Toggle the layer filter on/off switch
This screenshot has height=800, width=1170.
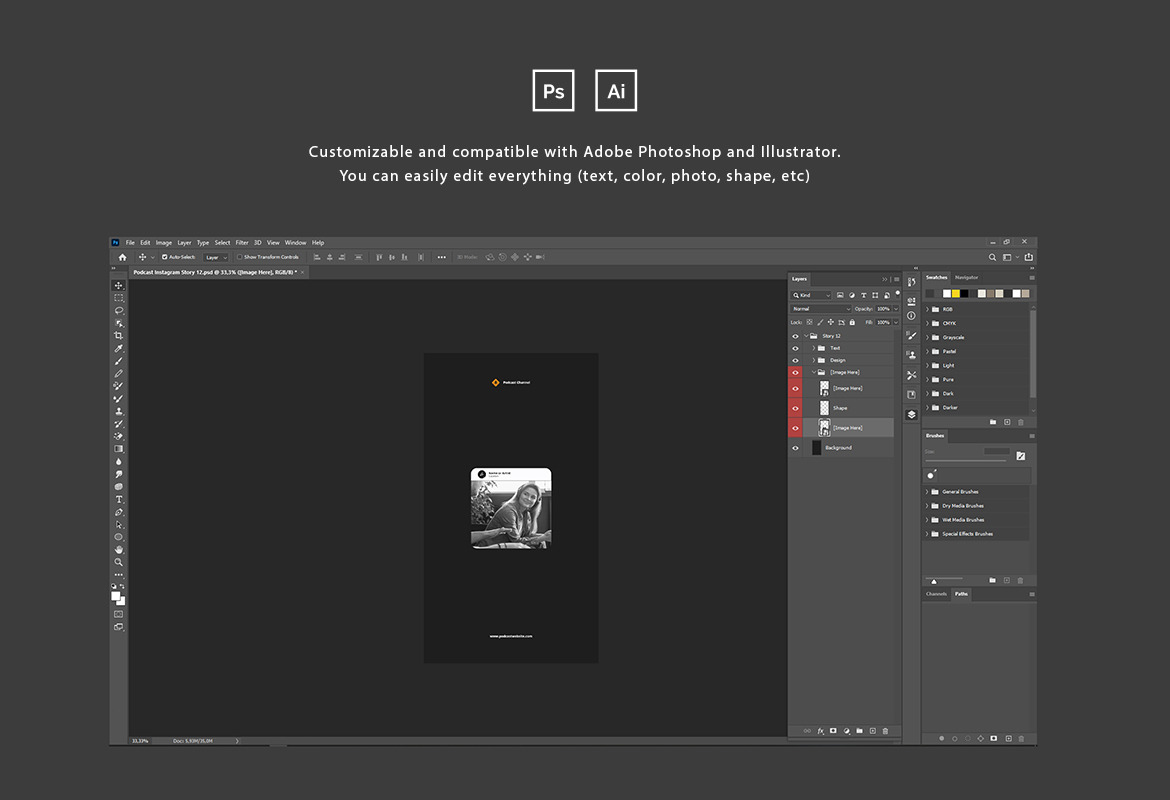(x=898, y=294)
